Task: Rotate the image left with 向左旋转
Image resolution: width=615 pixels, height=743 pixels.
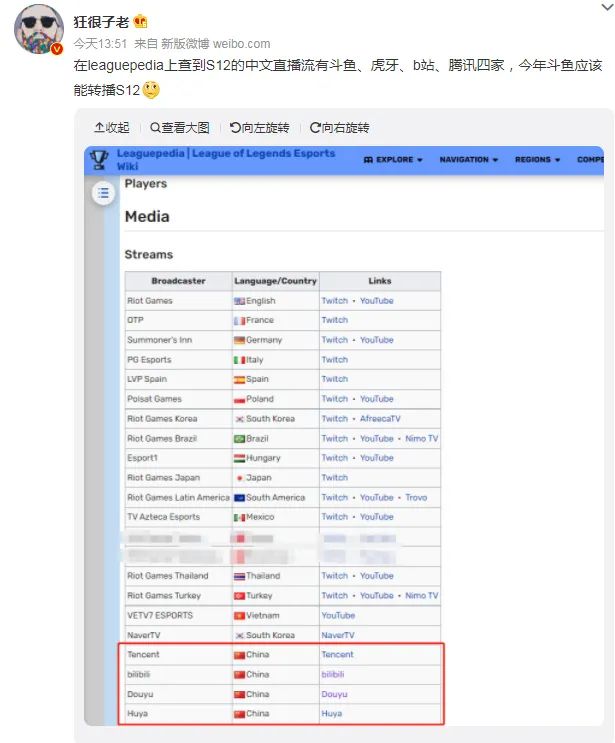Action: [x=259, y=128]
